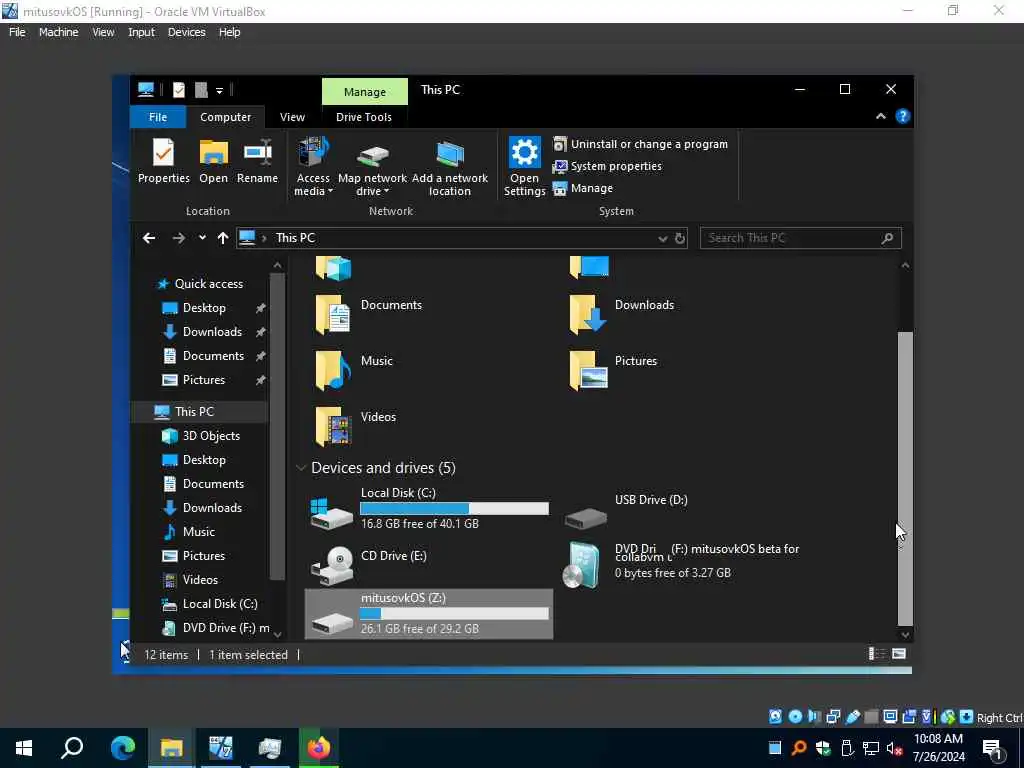Click the Local Disk (C:) usage bar
1024x768 pixels.
(454, 509)
